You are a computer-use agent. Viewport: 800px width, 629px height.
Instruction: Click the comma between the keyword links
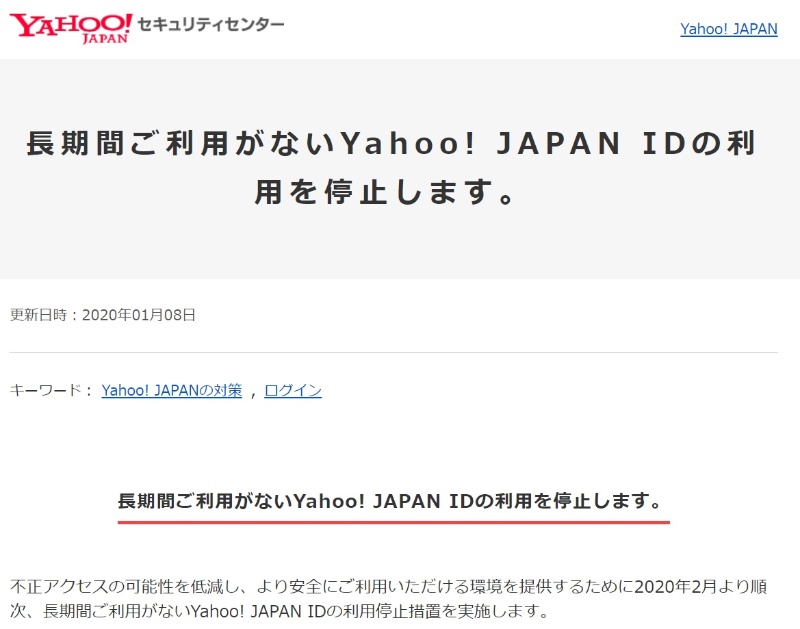coord(253,392)
